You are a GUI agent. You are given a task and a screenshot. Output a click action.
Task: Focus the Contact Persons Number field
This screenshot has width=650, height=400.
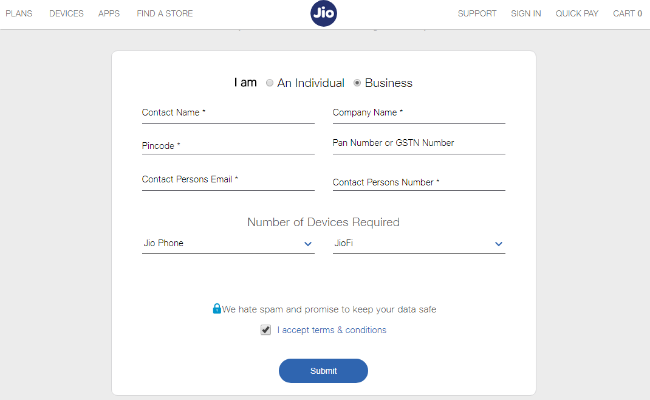tap(419, 182)
